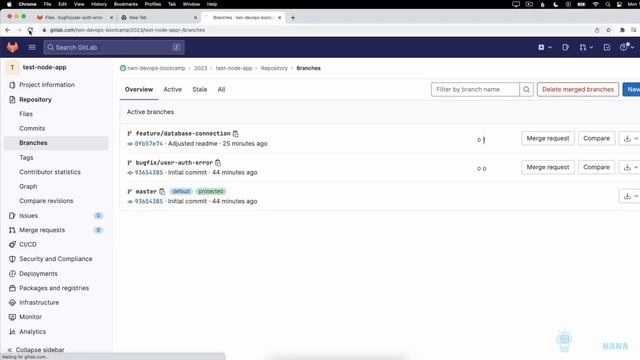The image size is (640, 360).
Task: Open Contributor statistics in sidebar
Action: coord(50,172)
